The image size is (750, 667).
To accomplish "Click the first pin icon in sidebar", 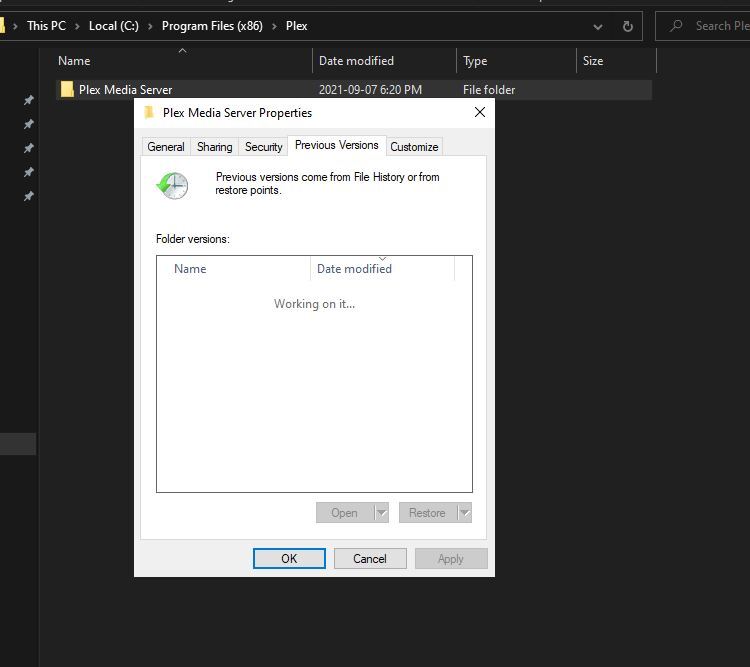I will [29, 100].
